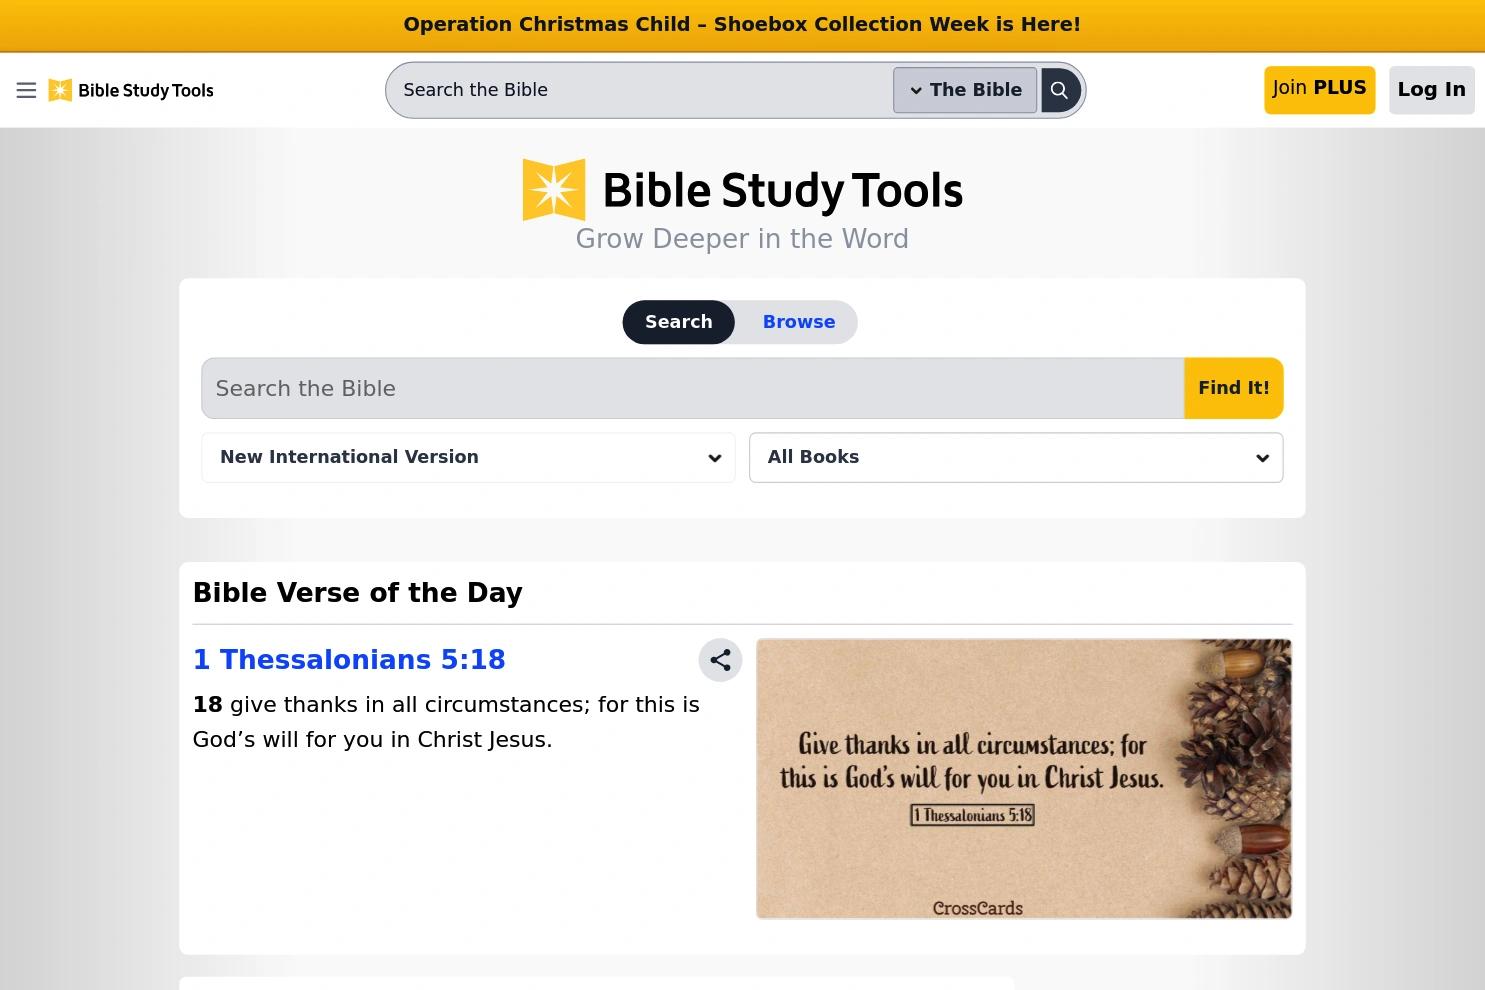Share the 1 Thessalonians 5:18 verse
This screenshot has height=990, width=1485.
pyautogui.click(x=720, y=660)
